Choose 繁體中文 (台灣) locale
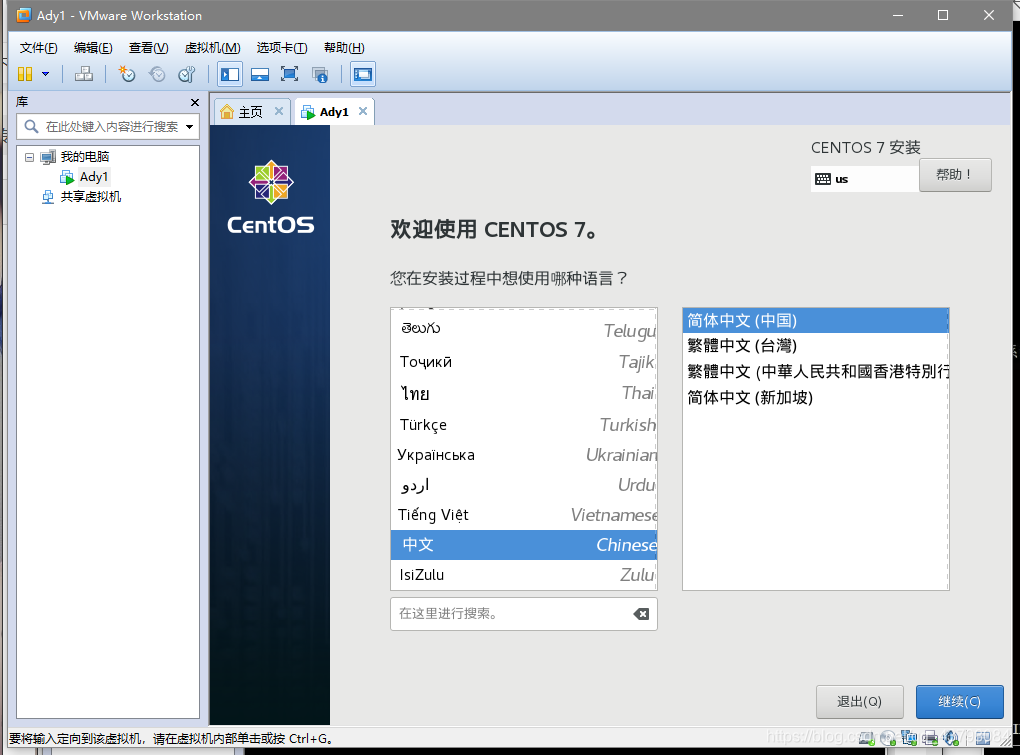This screenshot has height=755, width=1020. click(816, 346)
